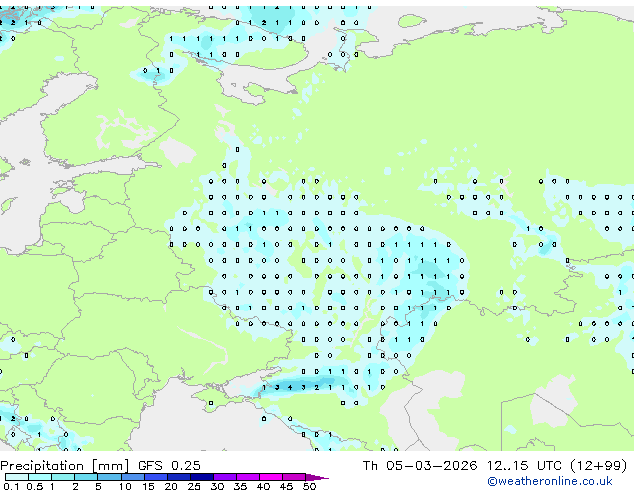Pick the 30–35 mm purple legend swatch

click(224, 477)
